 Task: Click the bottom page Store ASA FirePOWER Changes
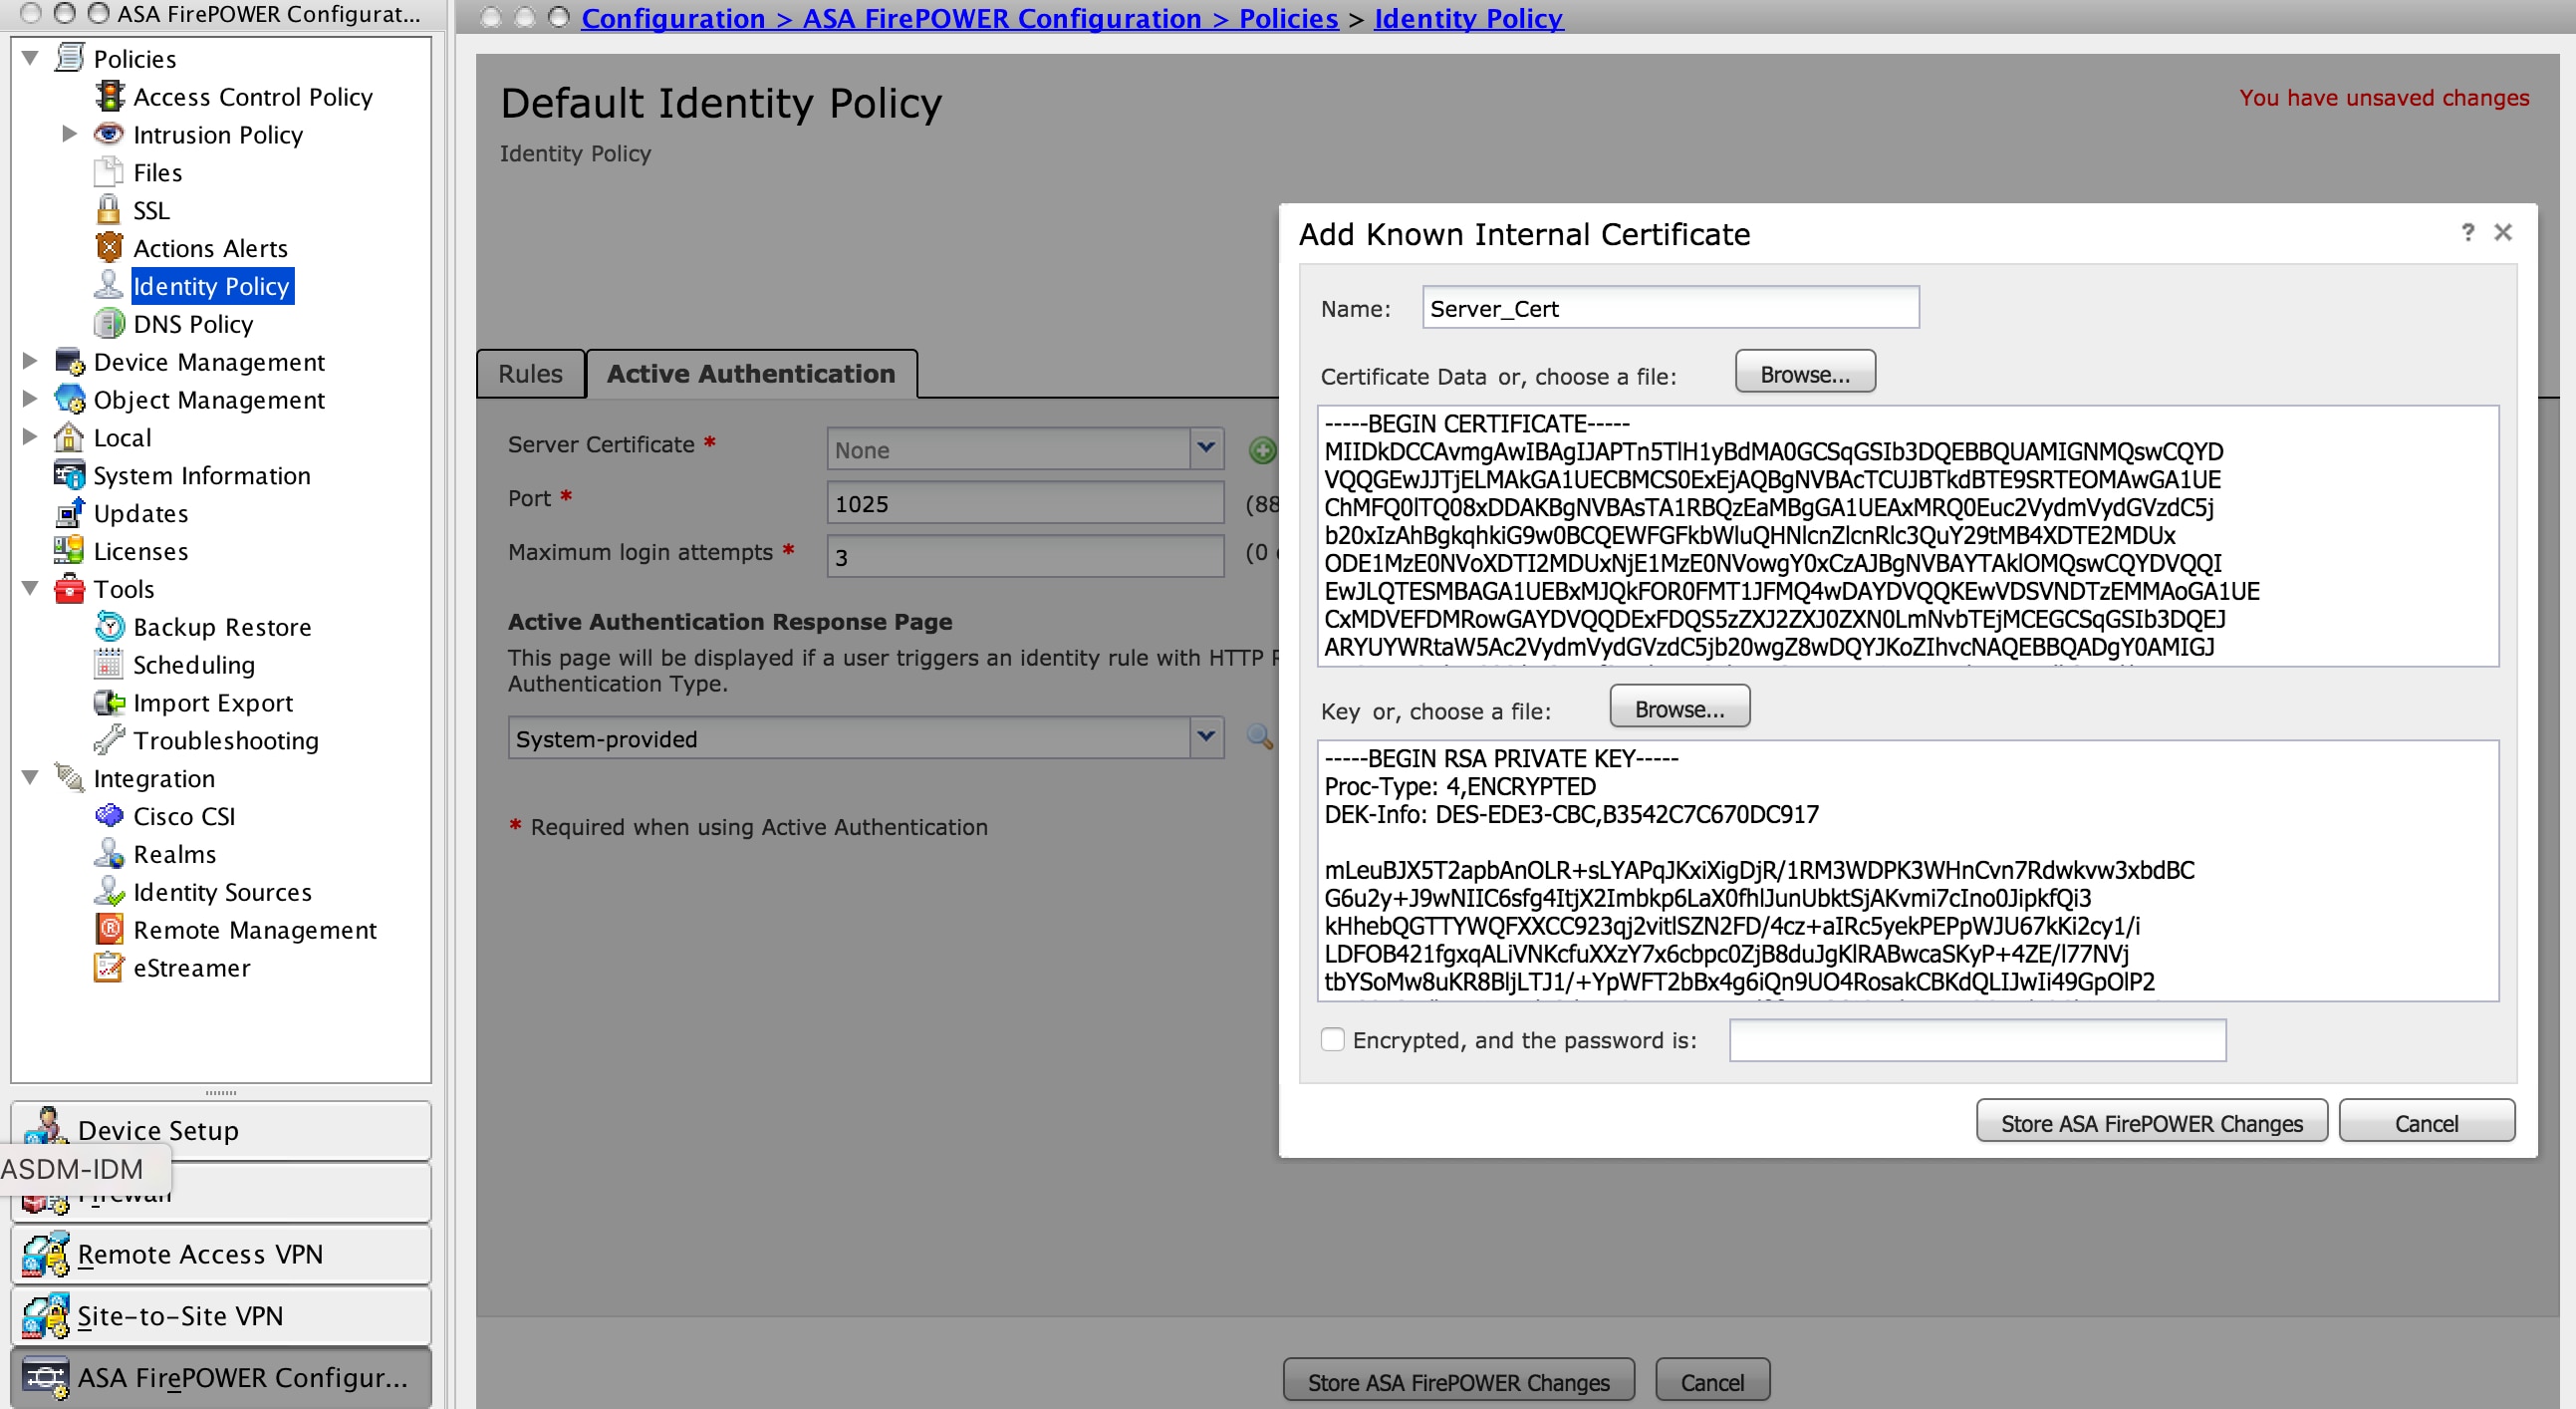coord(1459,1381)
